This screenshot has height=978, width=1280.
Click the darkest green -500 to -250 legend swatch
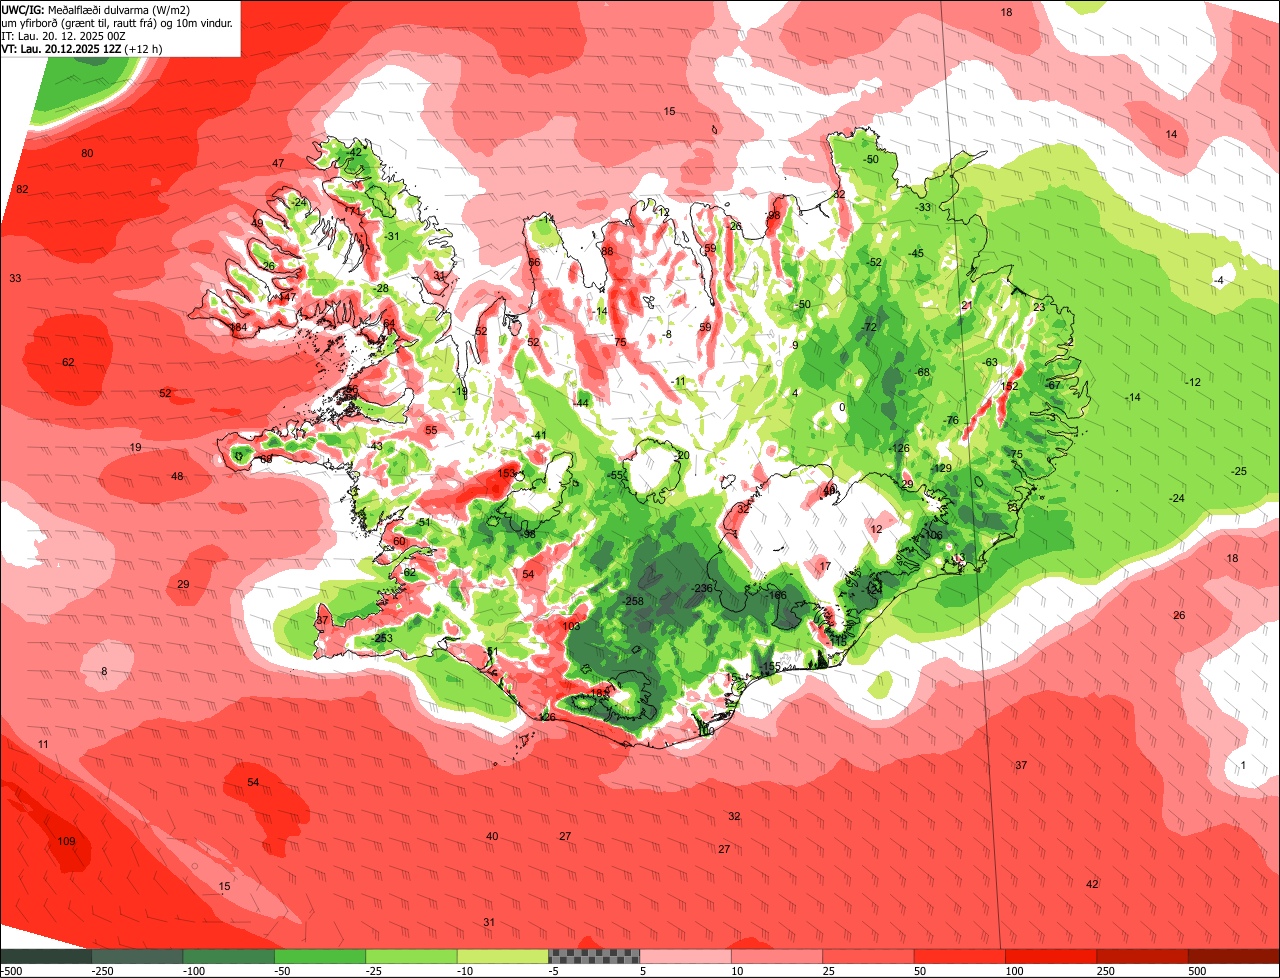tap(46, 957)
